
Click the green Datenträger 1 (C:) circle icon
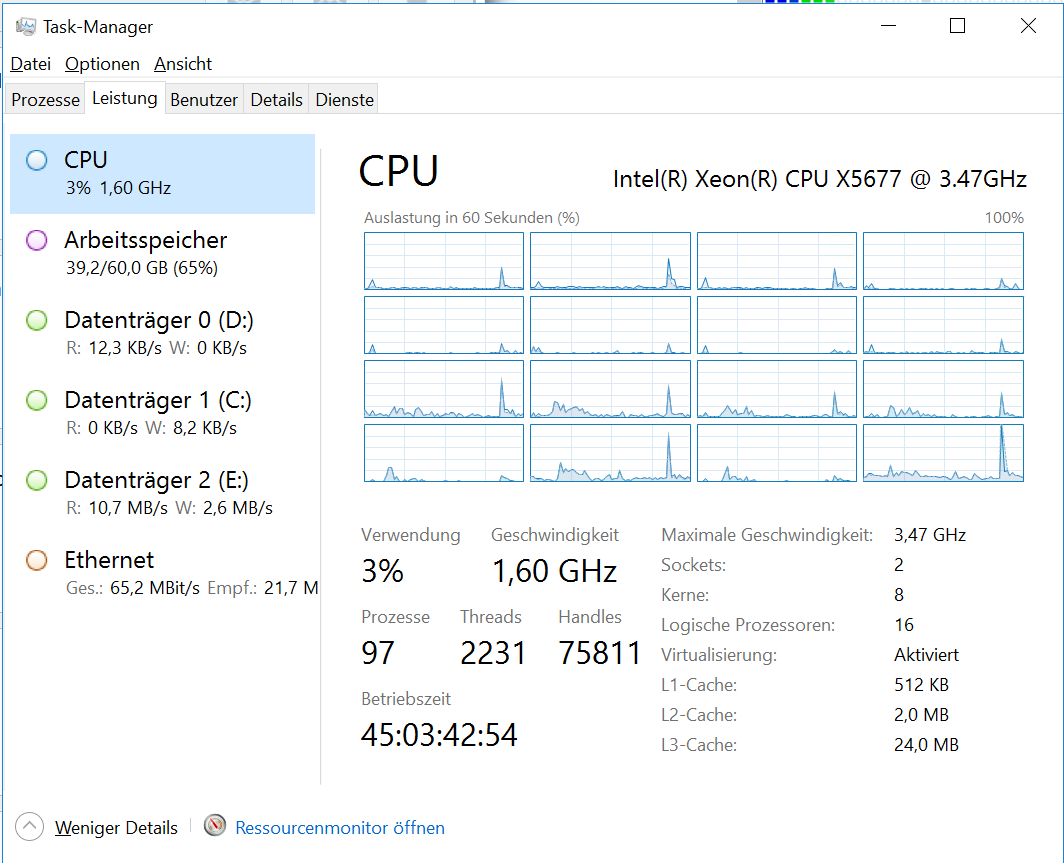(37, 400)
